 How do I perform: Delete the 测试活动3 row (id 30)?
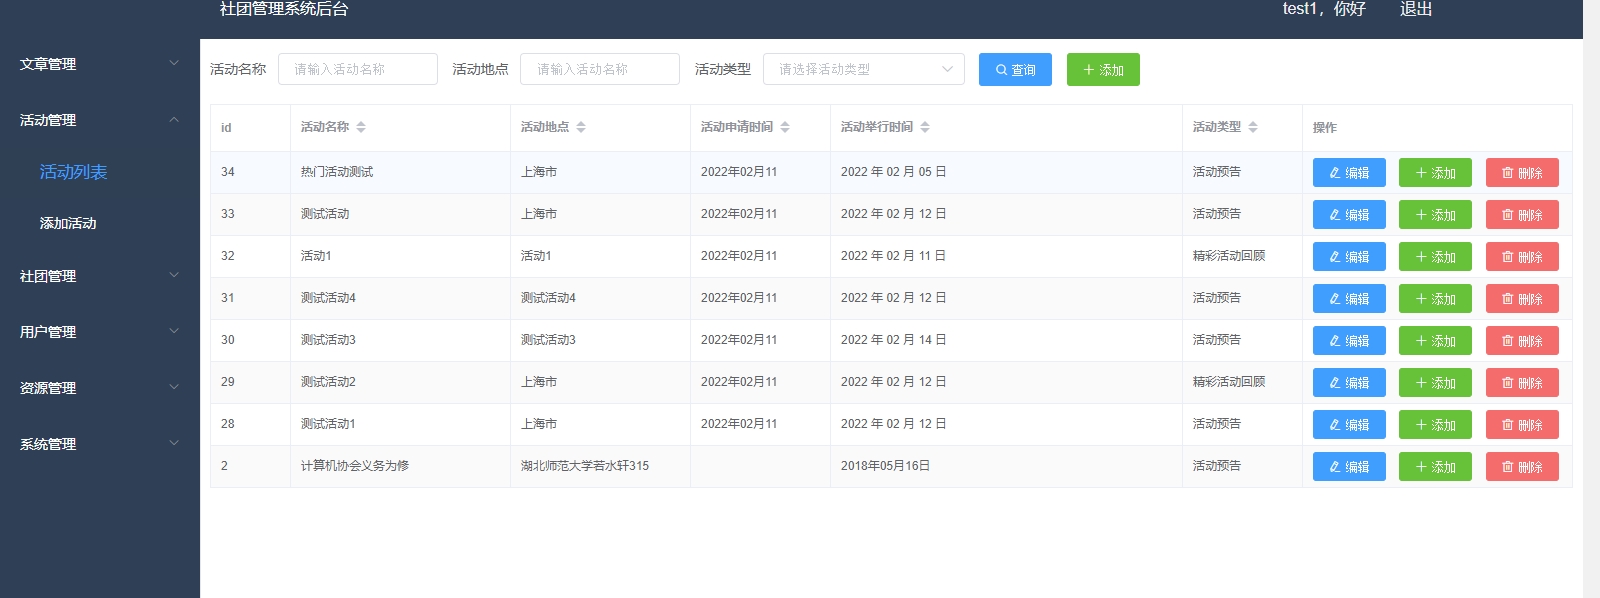[x=1522, y=341]
